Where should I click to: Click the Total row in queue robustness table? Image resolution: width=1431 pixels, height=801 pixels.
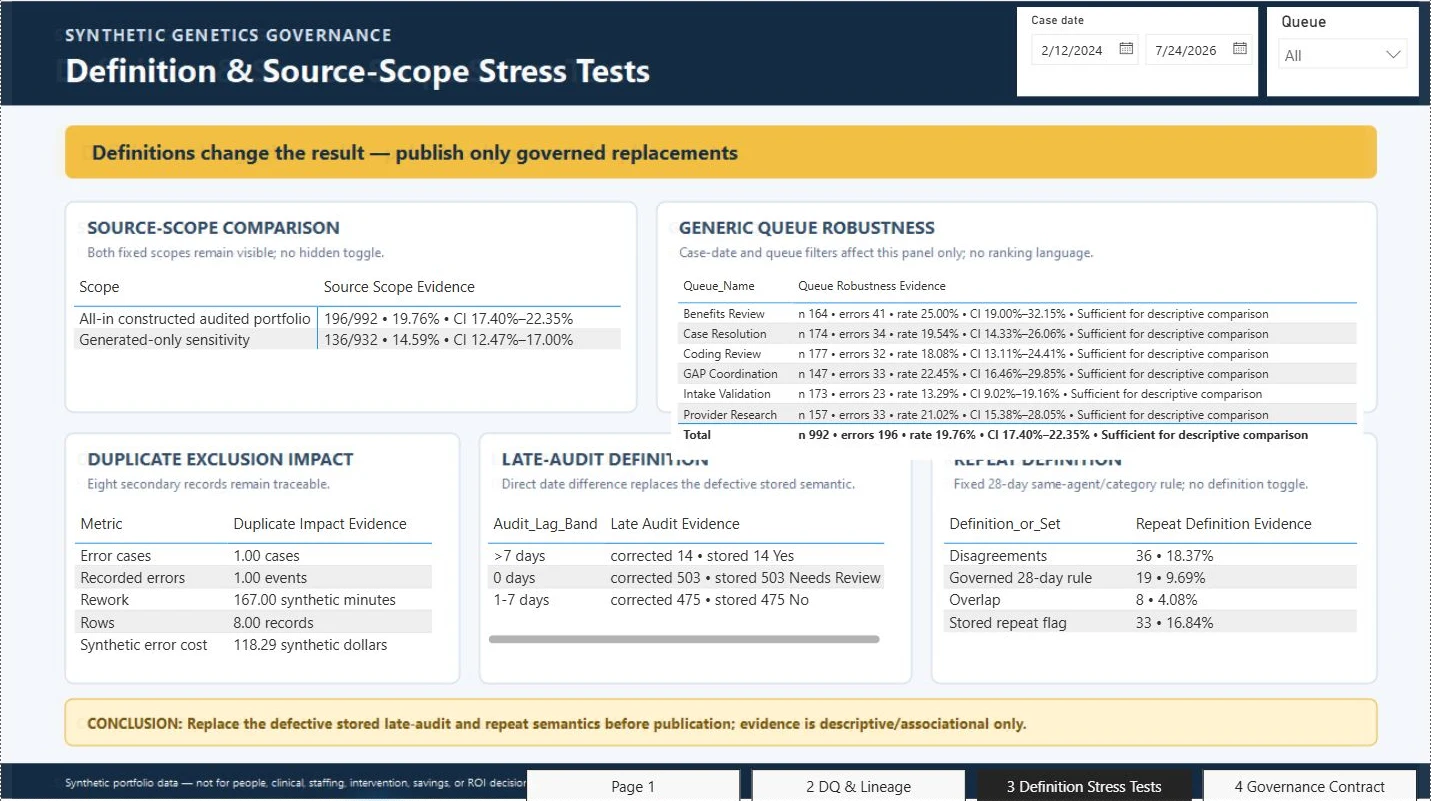[x=1018, y=435]
